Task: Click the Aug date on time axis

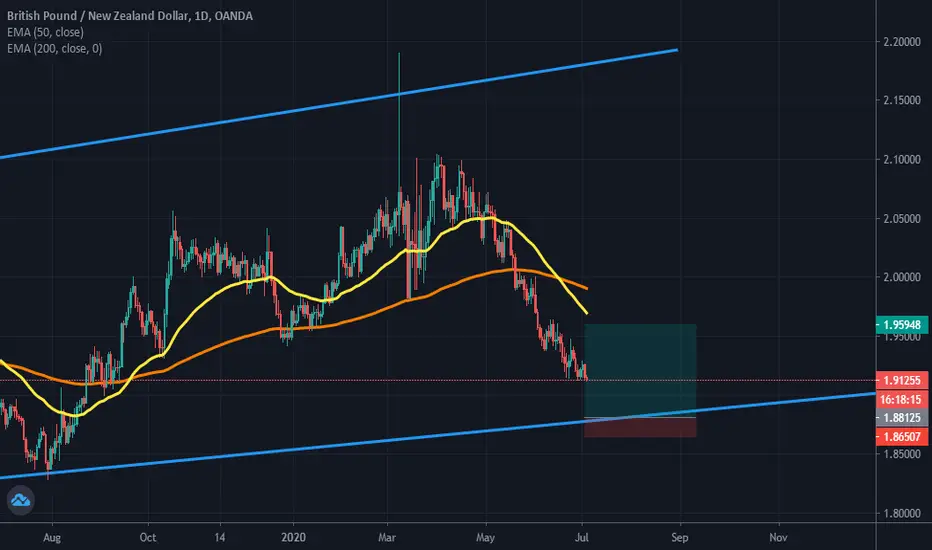Action: coord(52,538)
